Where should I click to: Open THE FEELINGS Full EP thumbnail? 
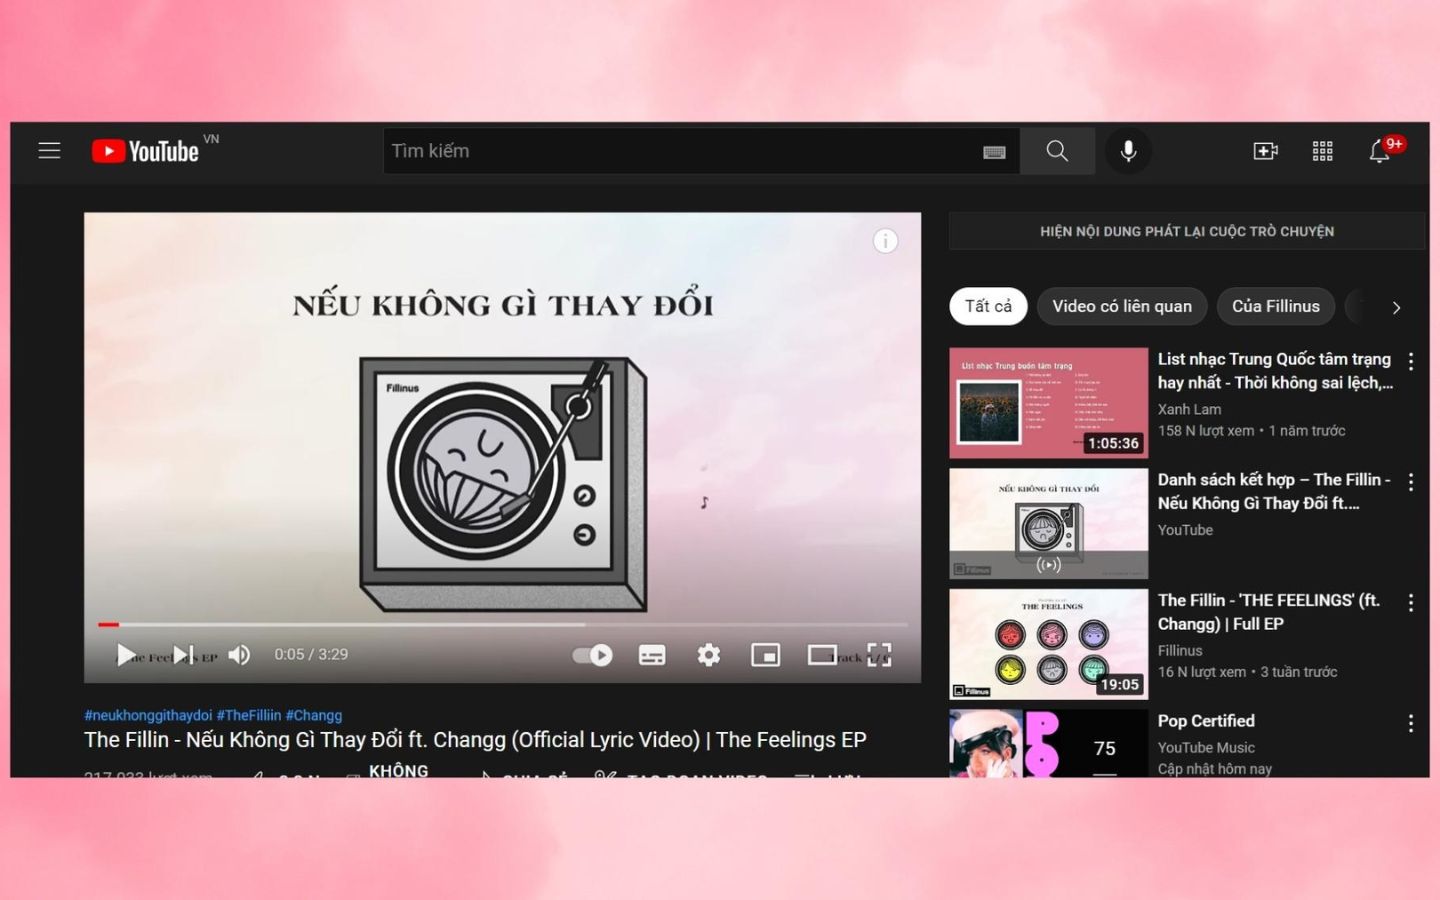(x=1048, y=644)
